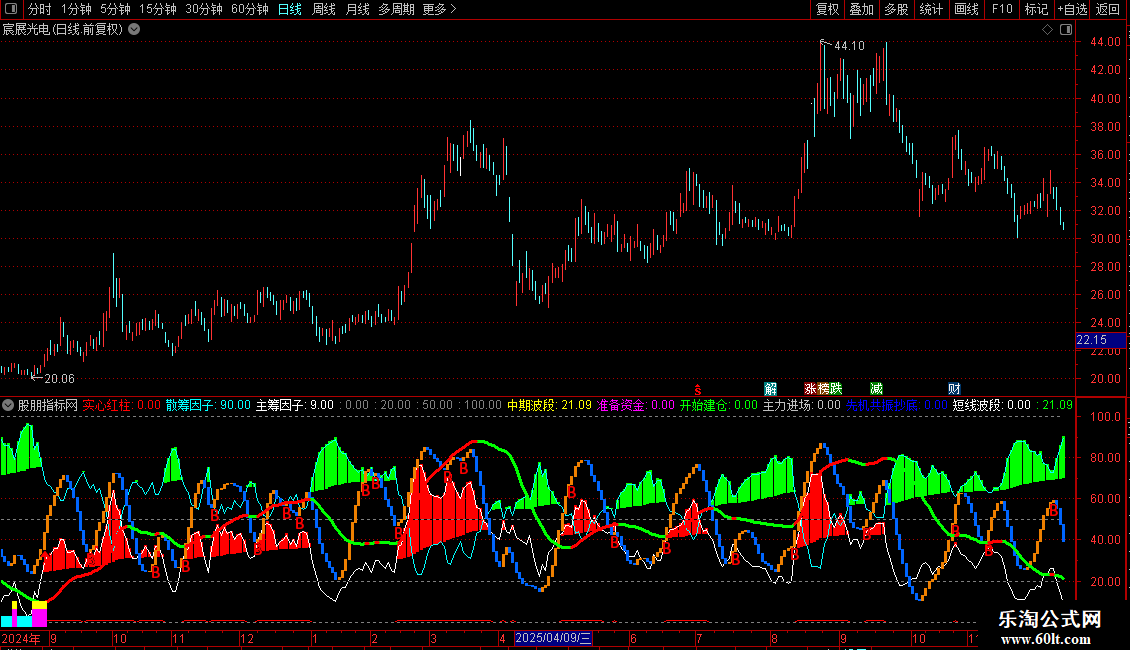Click the 20.06 low price label
The width and height of the screenshot is (1130, 650).
click(59, 379)
